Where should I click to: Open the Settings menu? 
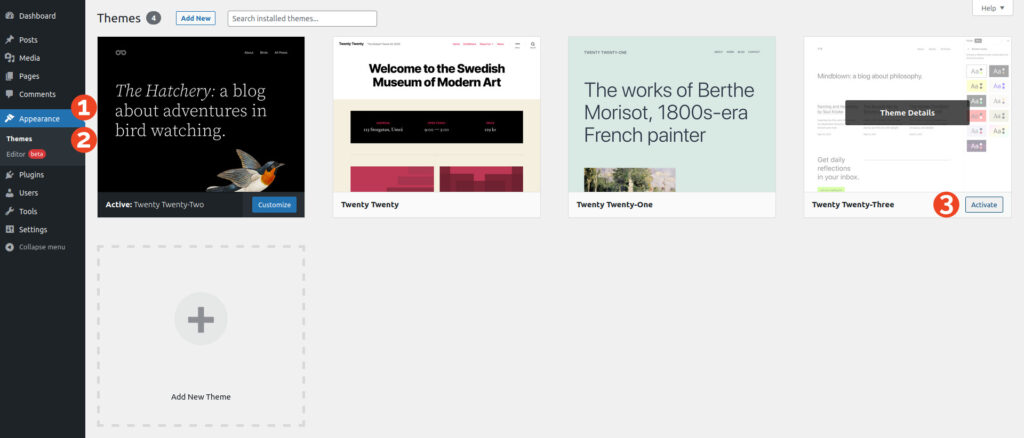[42, 230]
